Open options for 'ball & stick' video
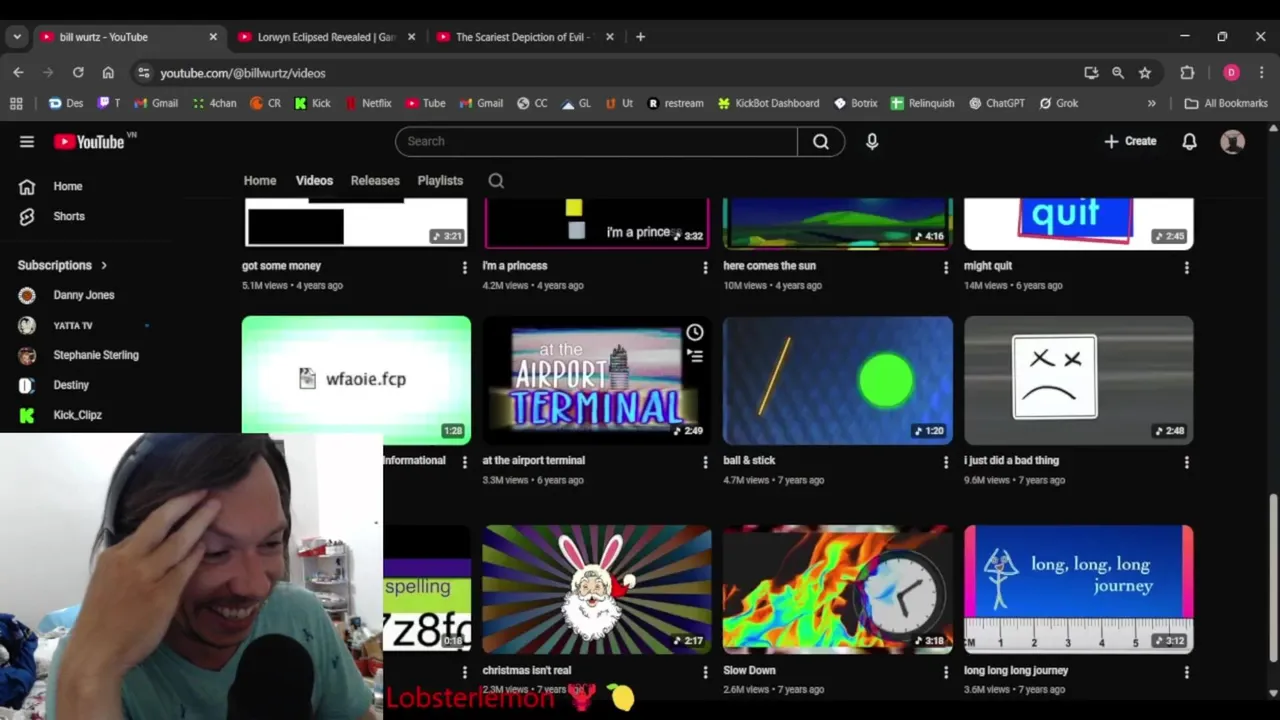 pos(946,462)
